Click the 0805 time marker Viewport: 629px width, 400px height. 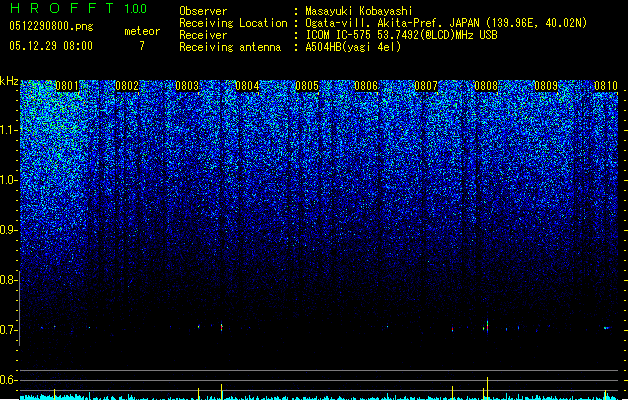coord(306,86)
